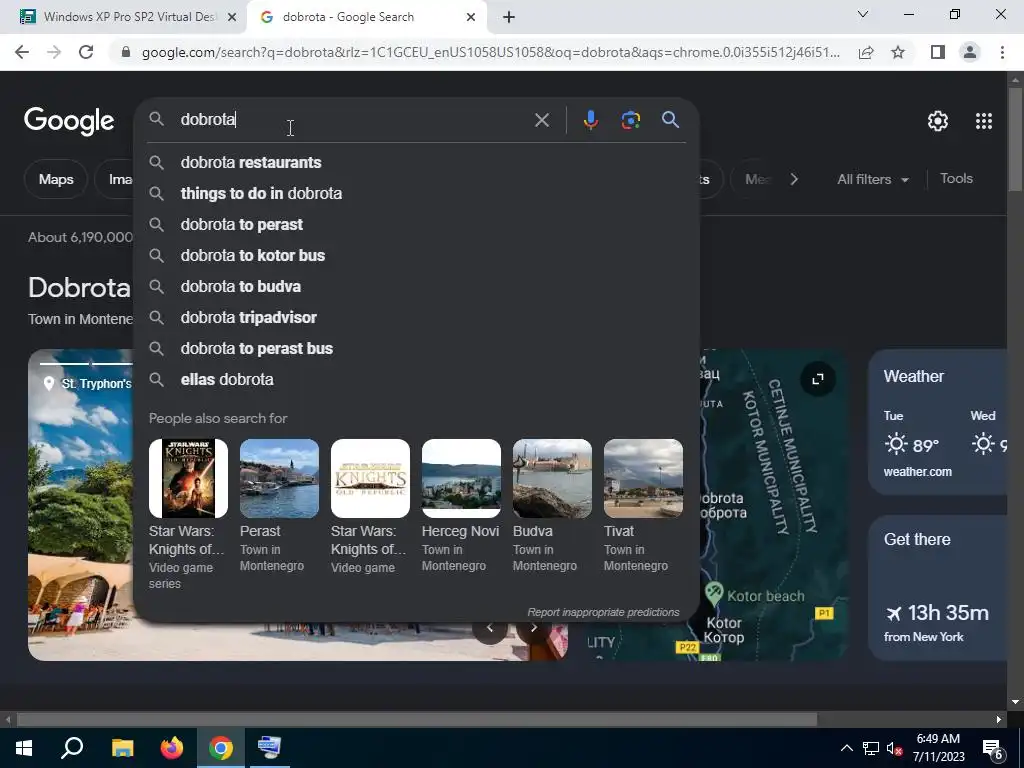Go back with the browser back arrow
The width and height of the screenshot is (1024, 768).
(22, 52)
